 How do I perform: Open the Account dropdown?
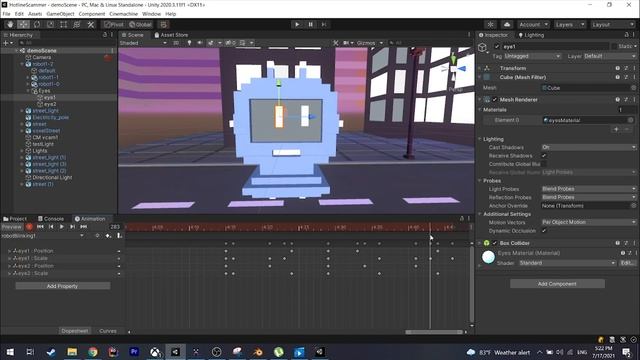click(x=533, y=24)
